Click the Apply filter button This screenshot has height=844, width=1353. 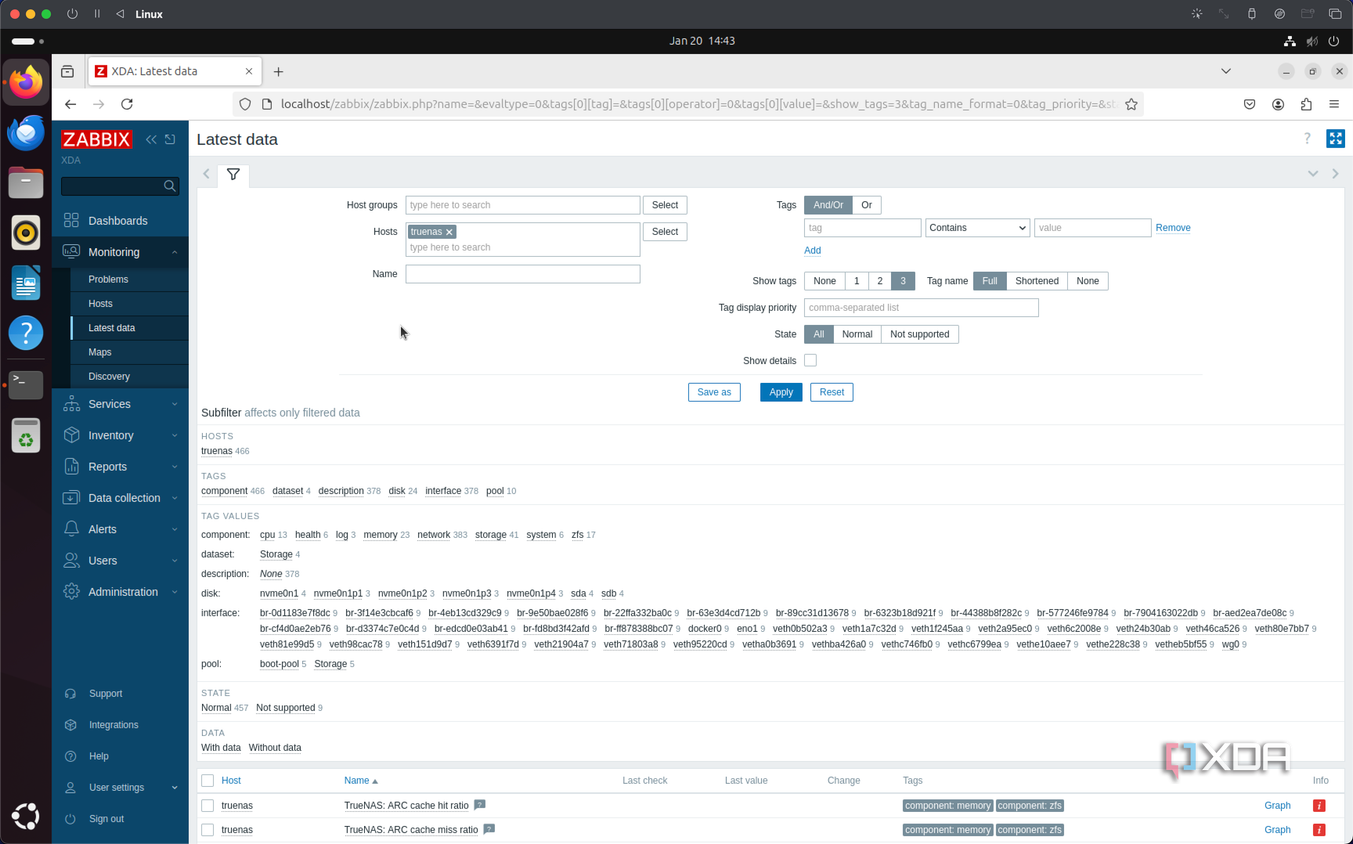point(781,392)
